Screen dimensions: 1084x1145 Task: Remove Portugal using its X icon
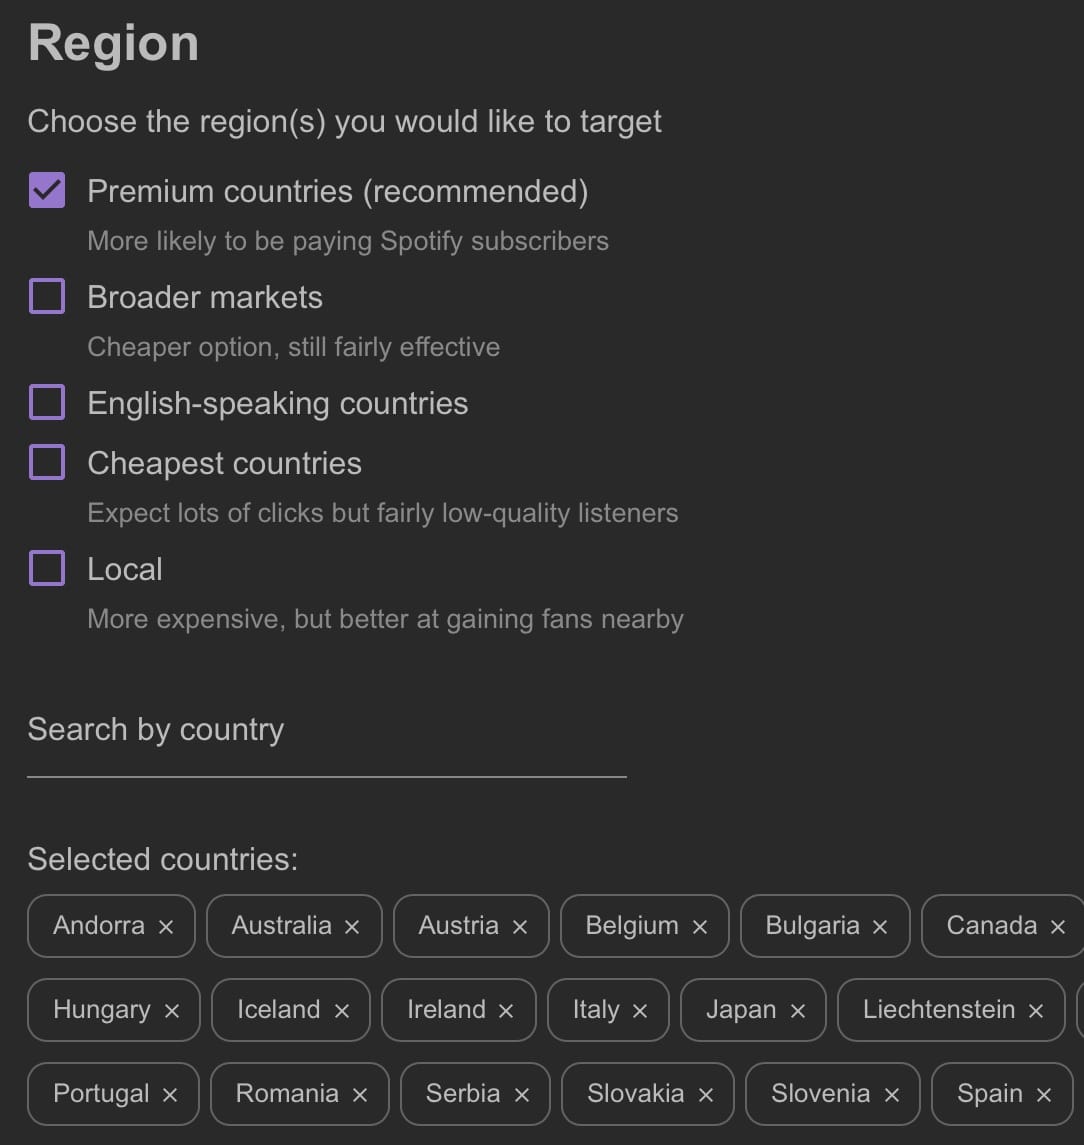click(170, 1095)
